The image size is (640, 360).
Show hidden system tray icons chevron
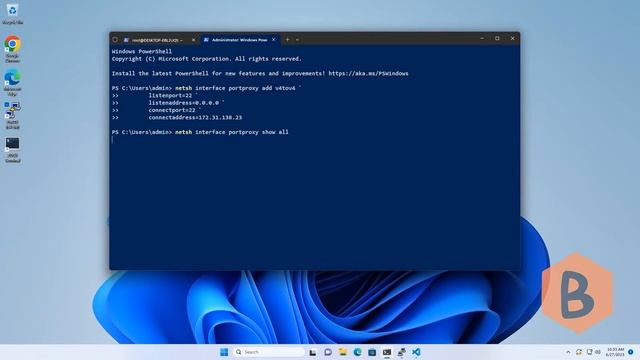(x=568, y=352)
